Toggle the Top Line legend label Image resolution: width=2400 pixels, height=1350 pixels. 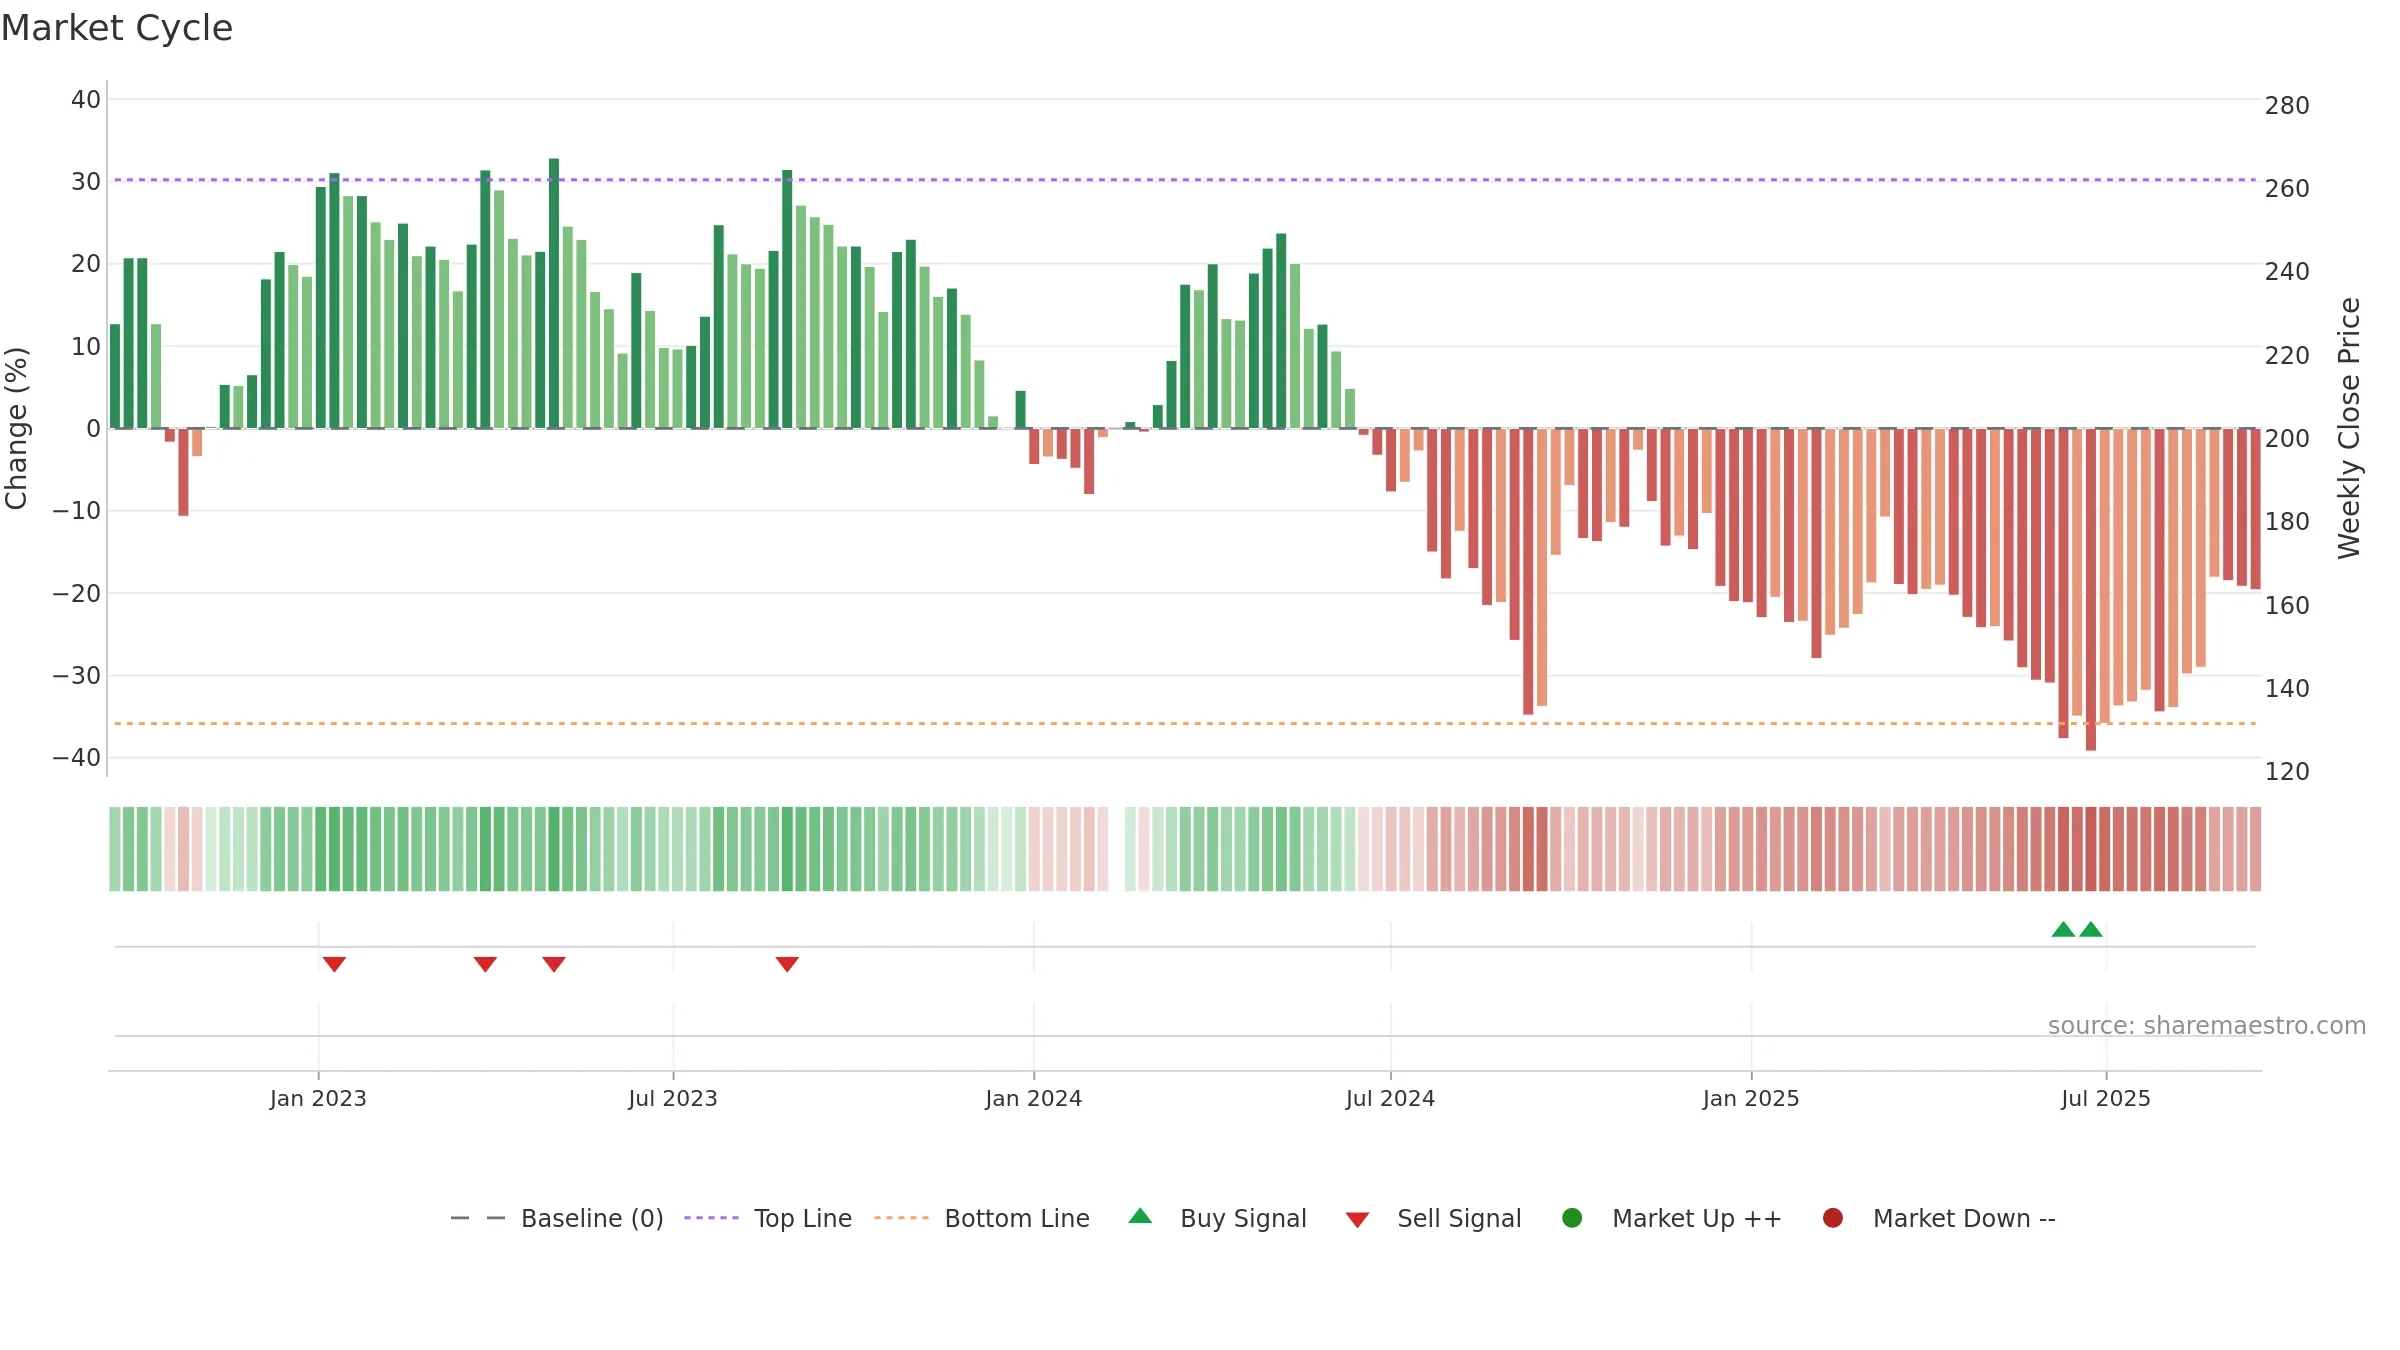803,1219
